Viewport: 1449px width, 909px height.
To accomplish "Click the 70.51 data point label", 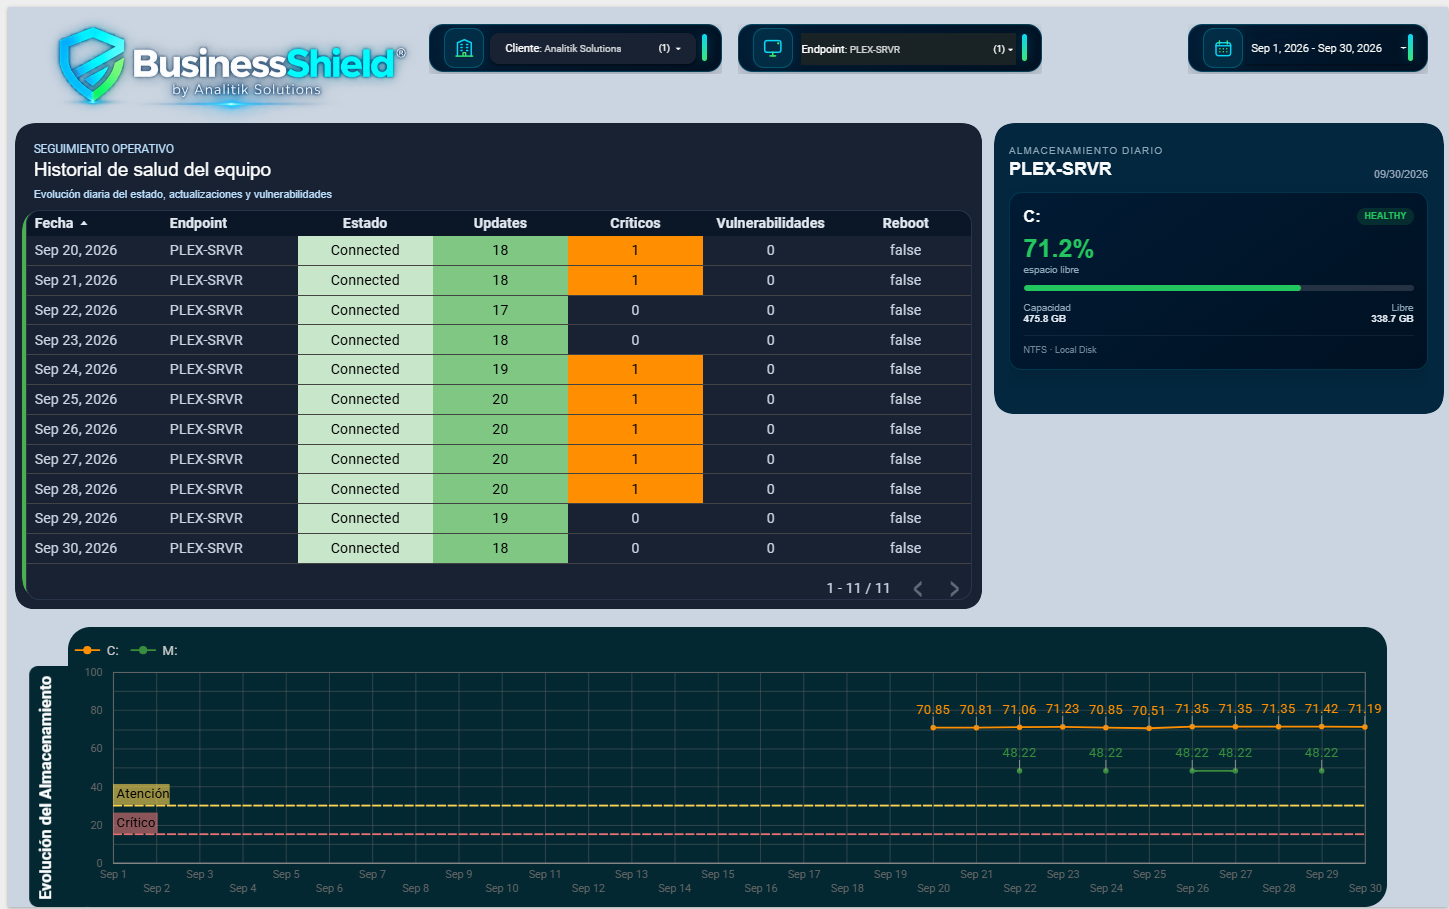I will [1148, 711].
